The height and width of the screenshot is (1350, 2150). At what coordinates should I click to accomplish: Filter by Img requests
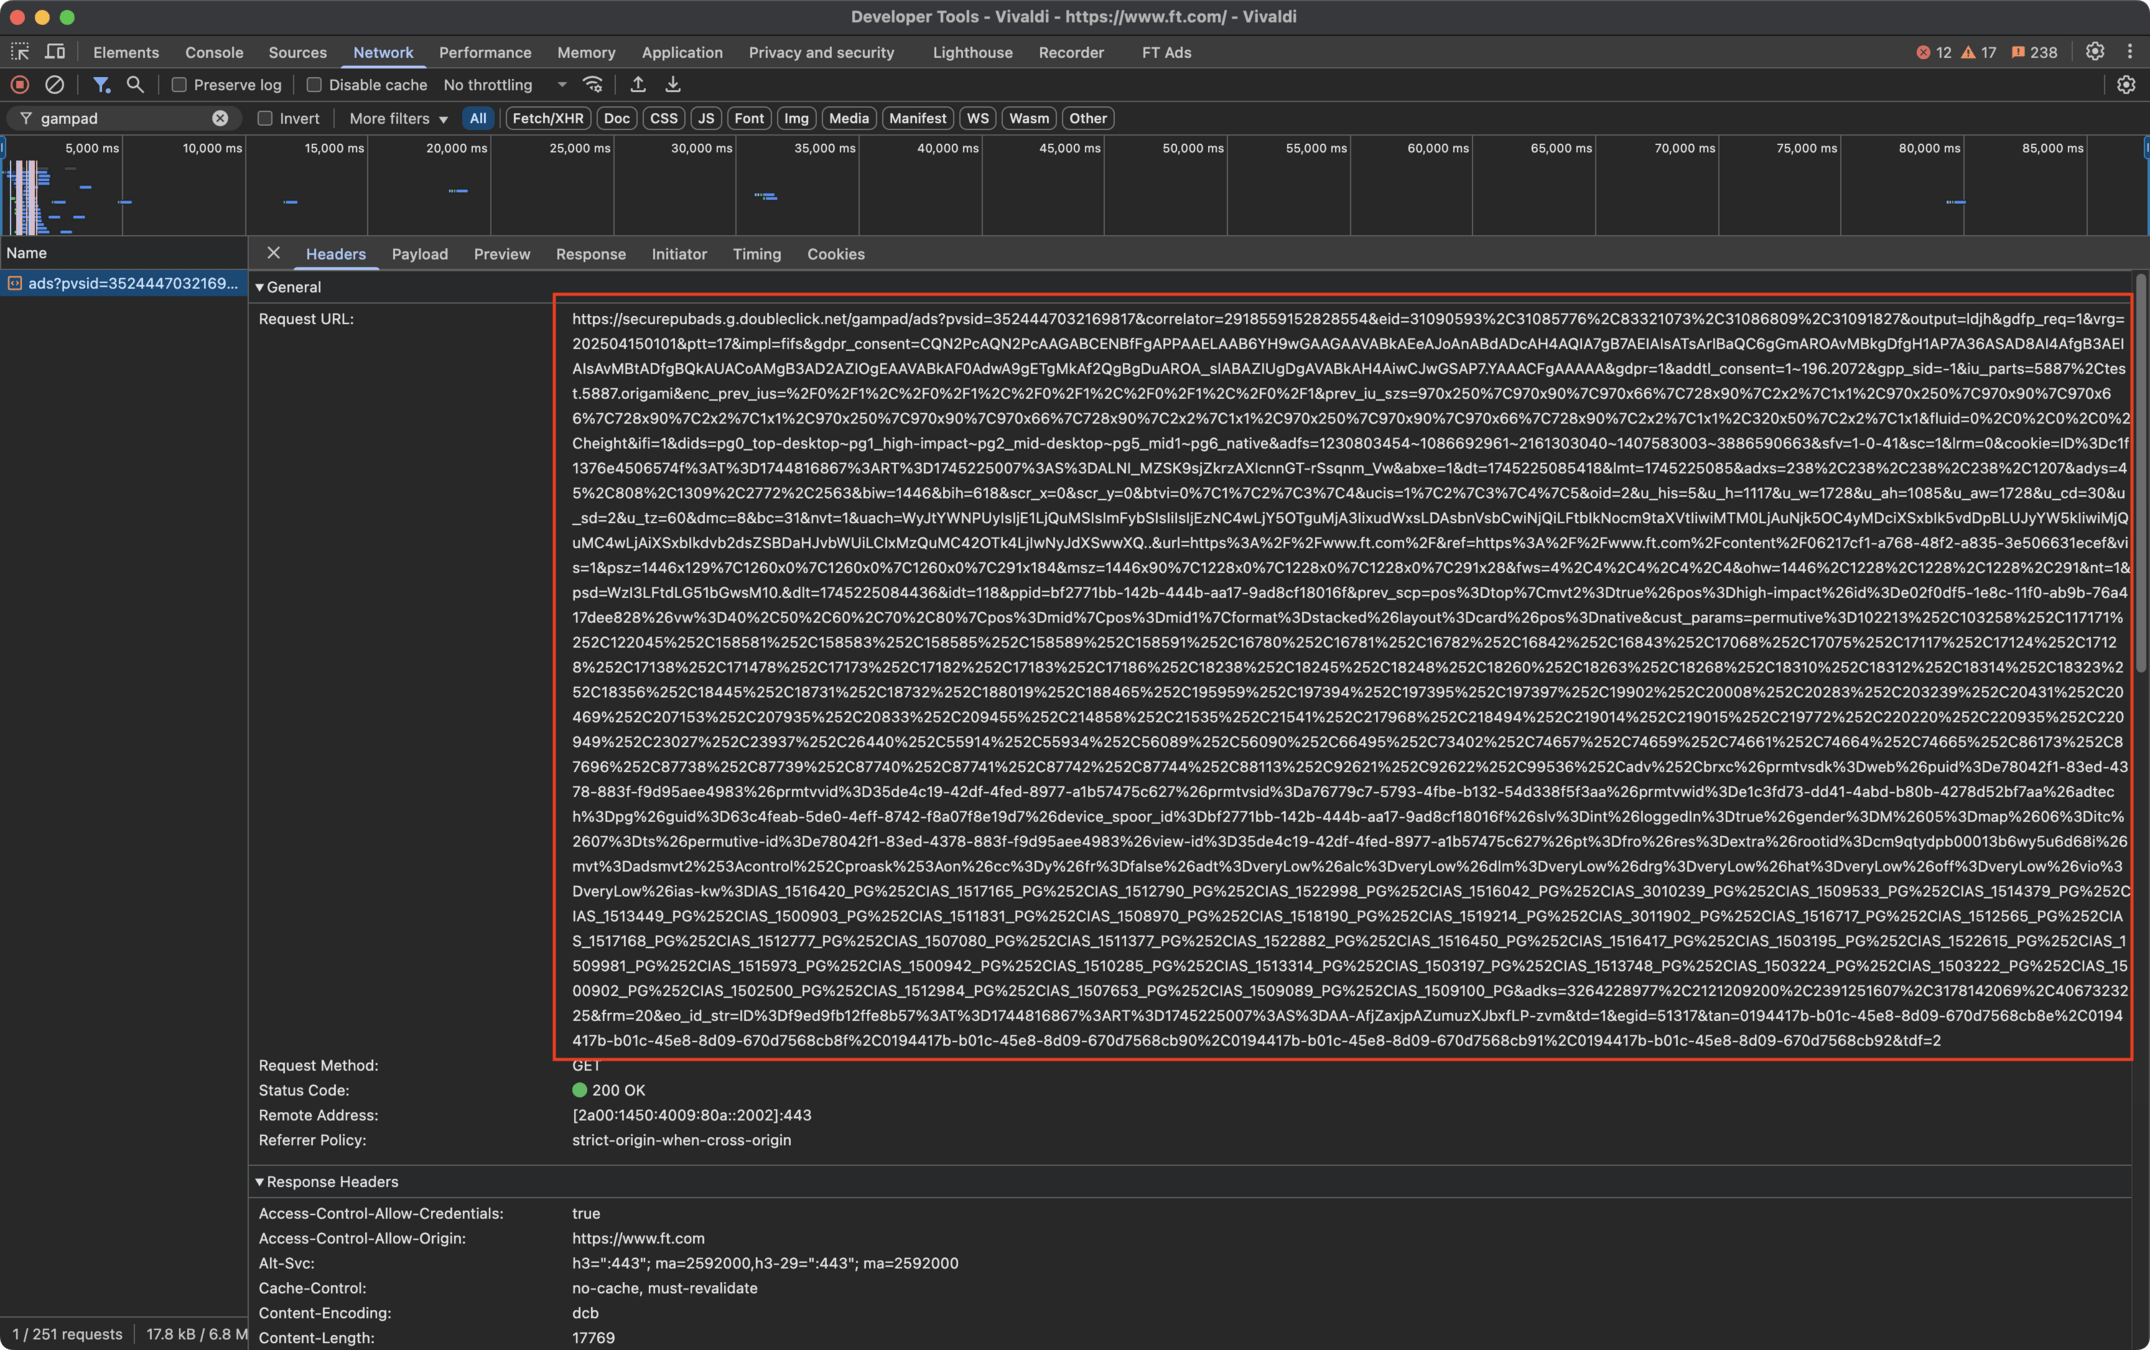[x=796, y=118]
